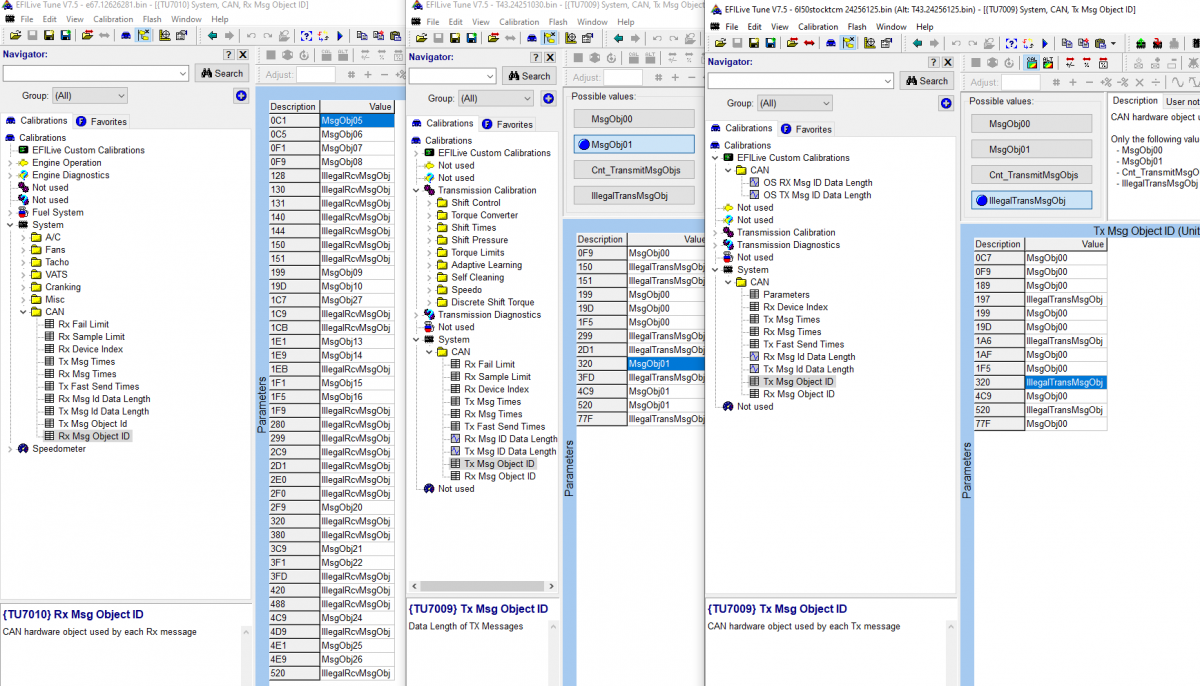Click the blue plus button in e67 Navigator
The height and width of the screenshot is (686, 1200).
click(241, 96)
